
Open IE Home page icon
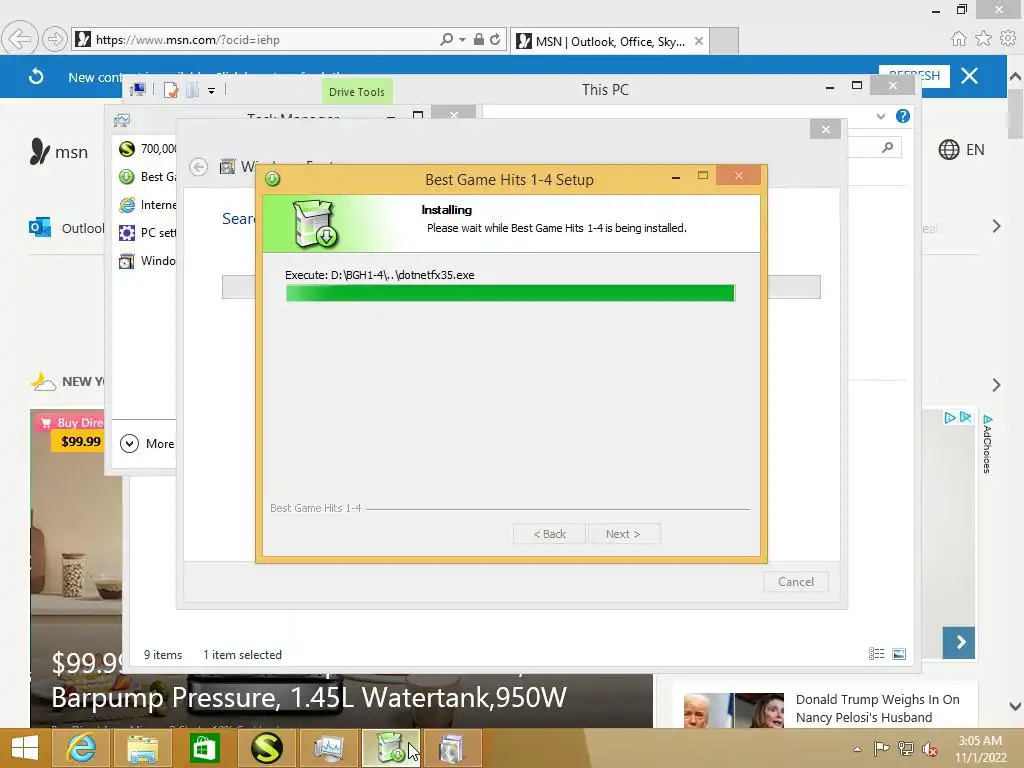point(958,39)
